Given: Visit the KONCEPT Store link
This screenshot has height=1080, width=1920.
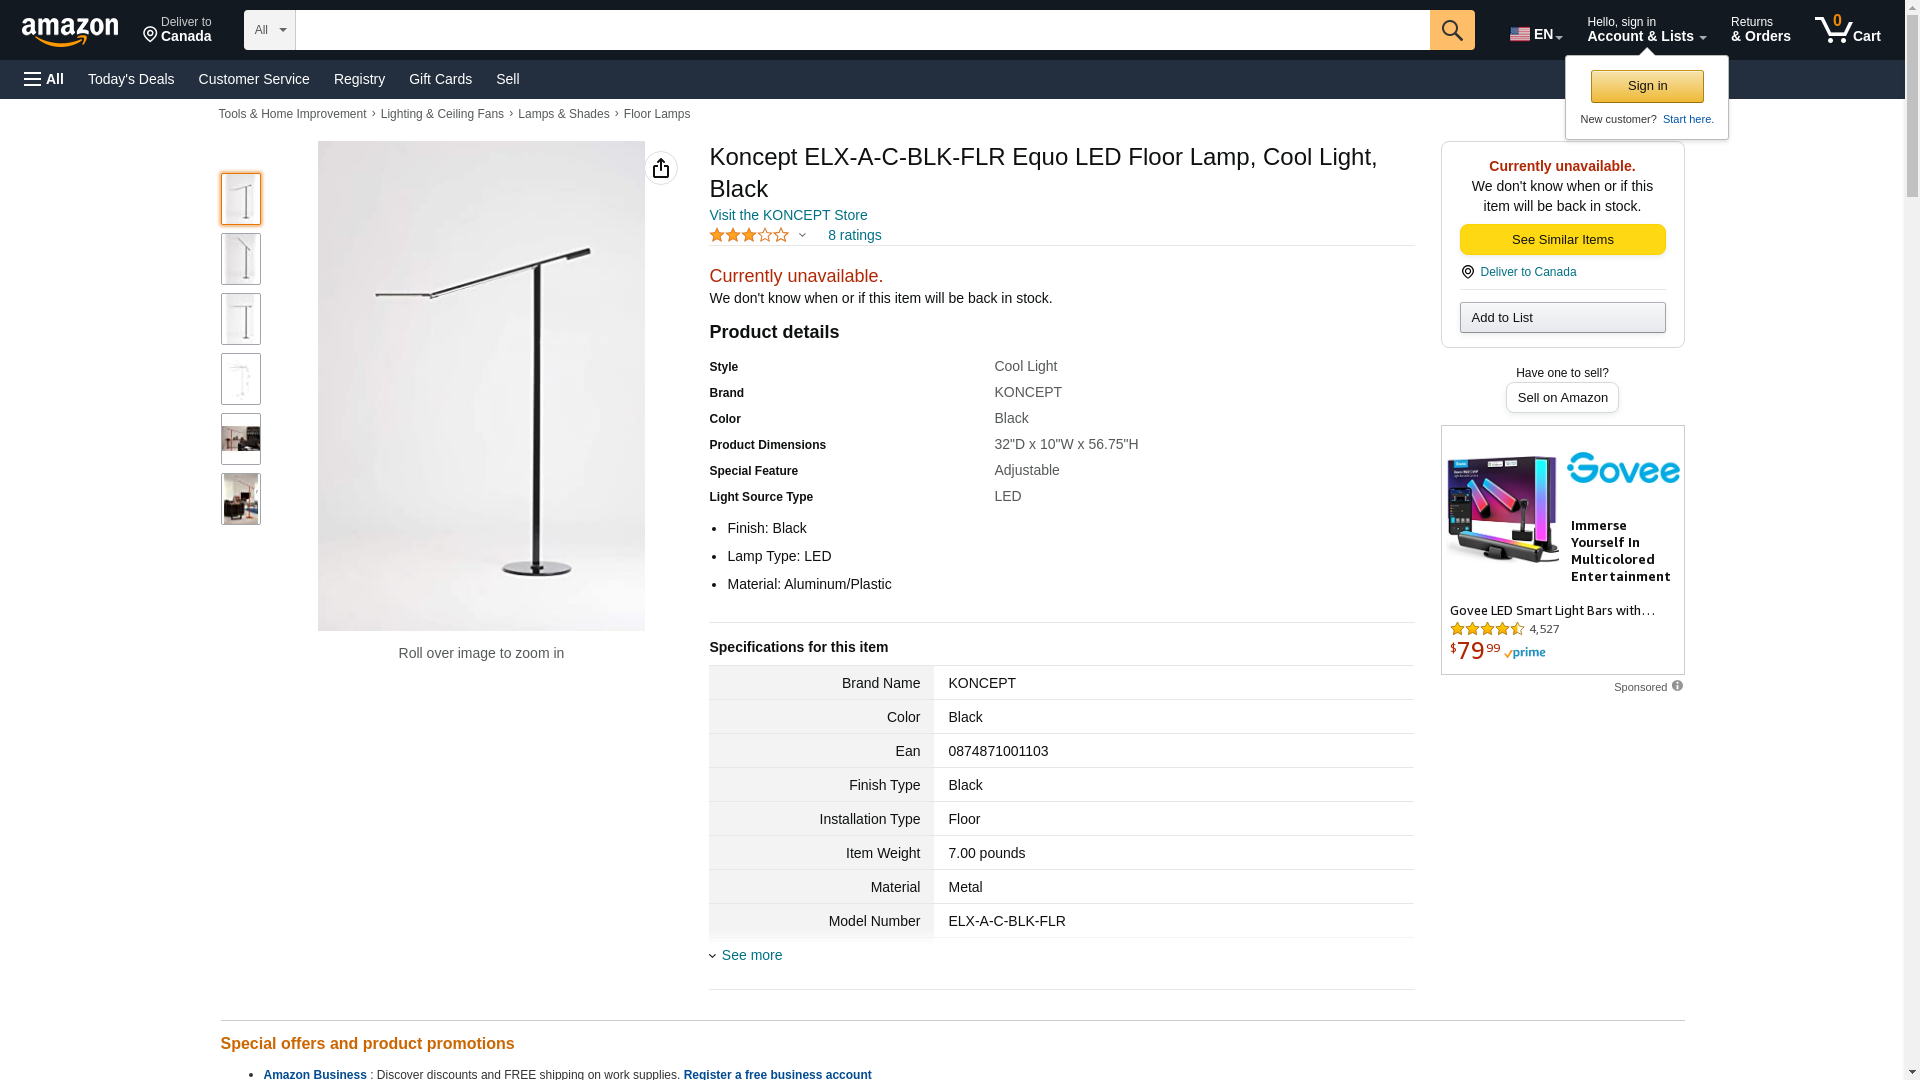Looking at the screenshot, I should pos(788,215).
